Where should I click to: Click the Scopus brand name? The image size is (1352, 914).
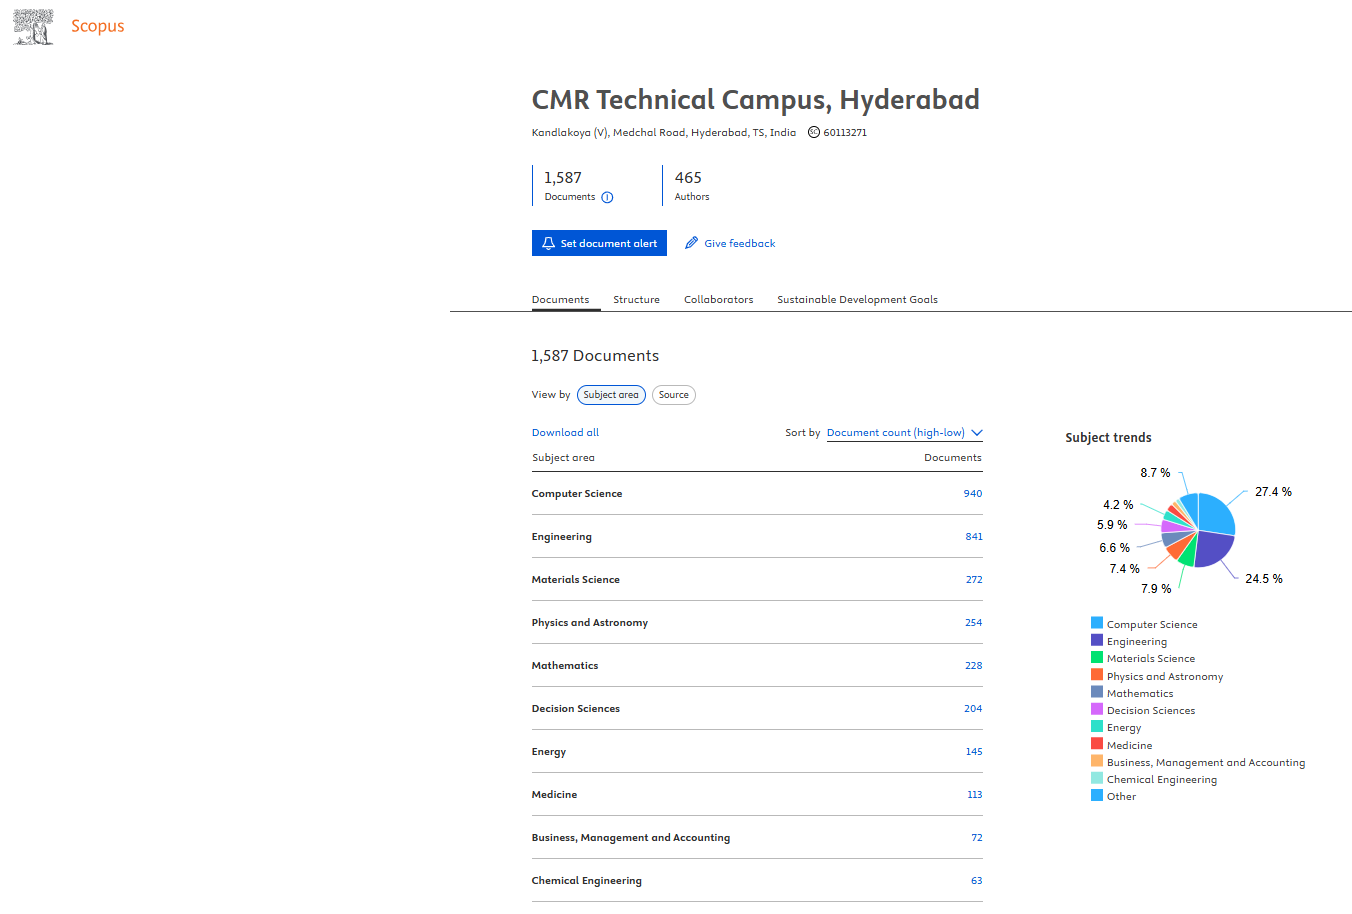tap(97, 26)
